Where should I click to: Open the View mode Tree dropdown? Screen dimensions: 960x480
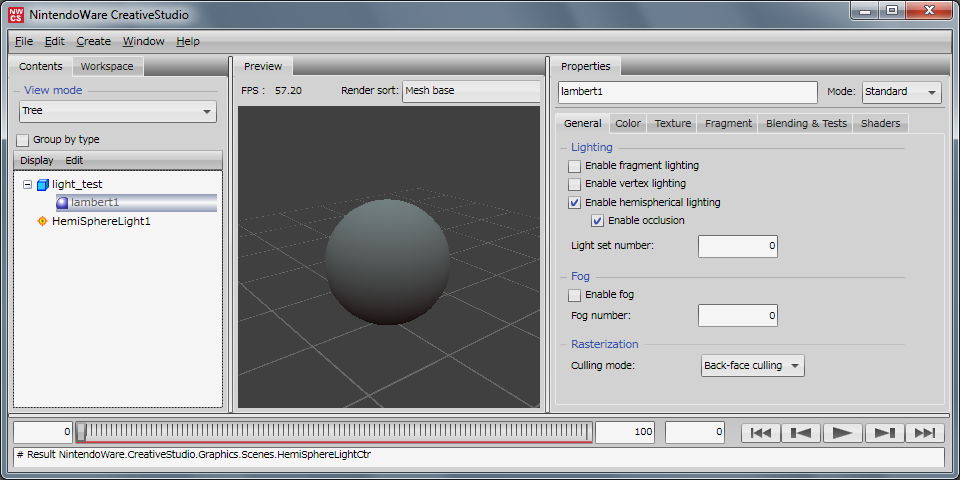coord(118,111)
